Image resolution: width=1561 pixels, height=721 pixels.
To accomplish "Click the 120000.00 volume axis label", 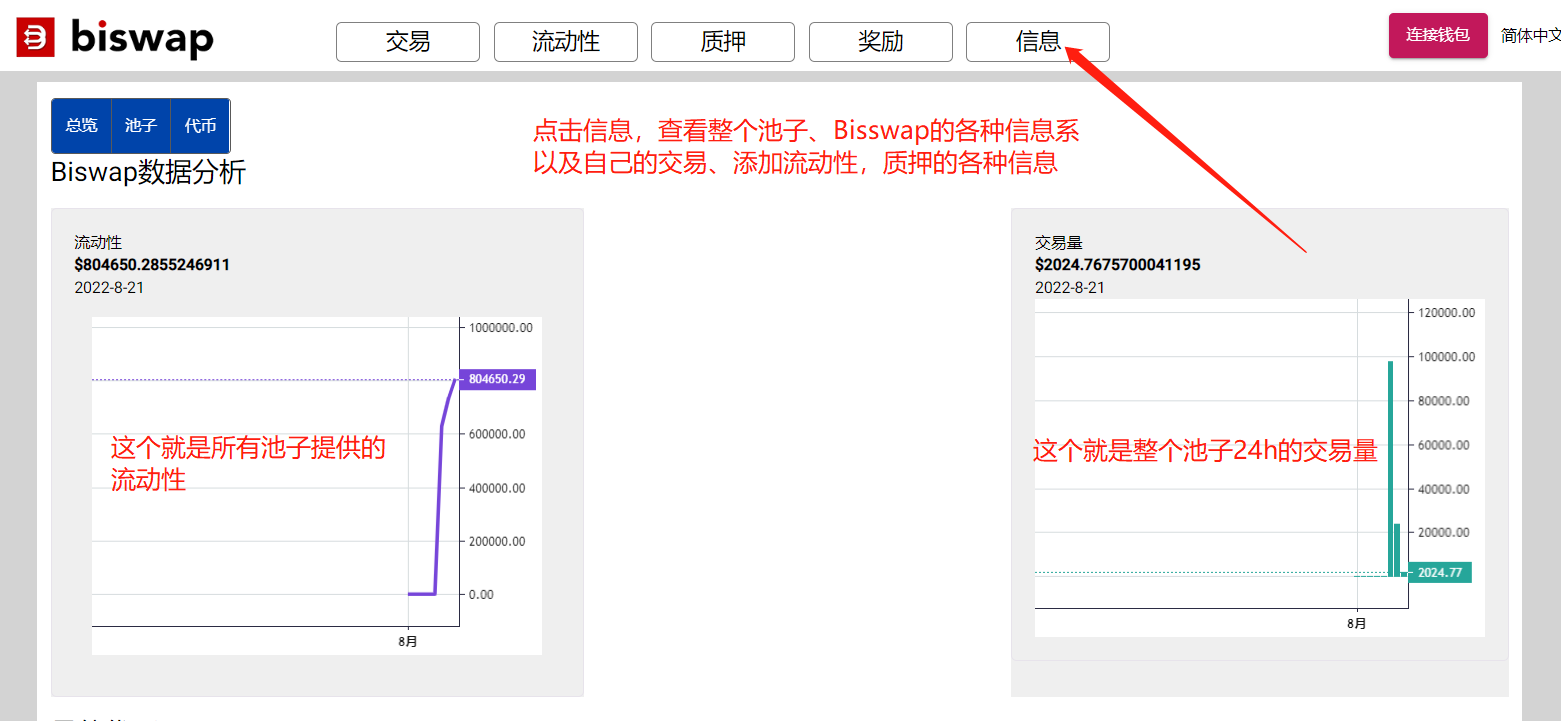I will click(1447, 313).
